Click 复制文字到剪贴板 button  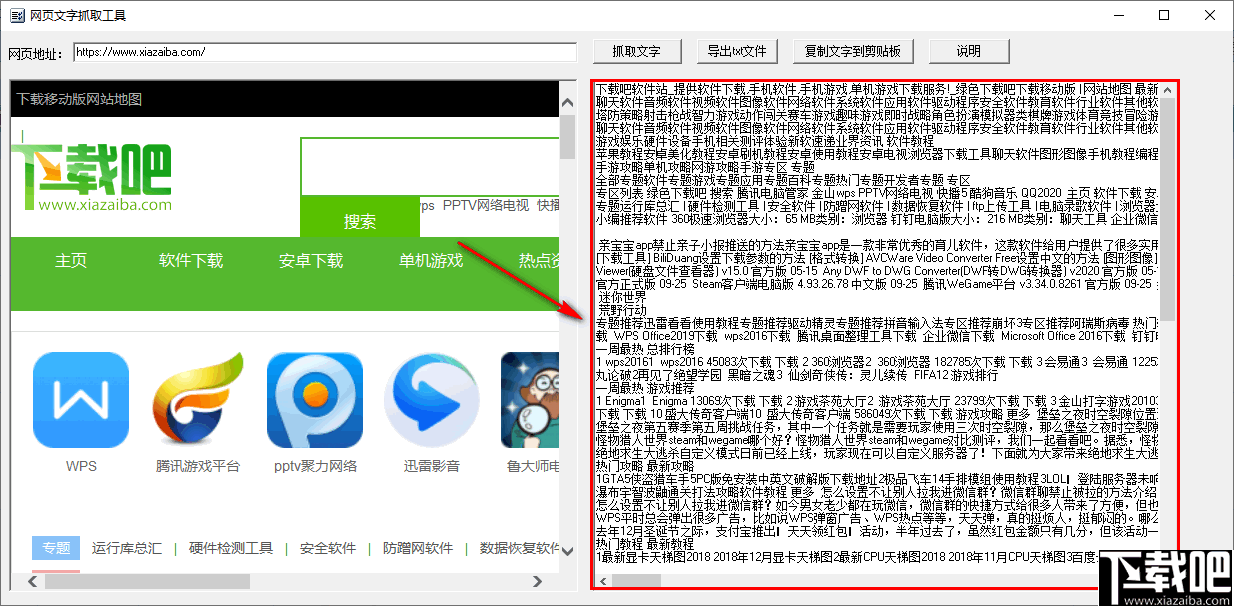853,51
